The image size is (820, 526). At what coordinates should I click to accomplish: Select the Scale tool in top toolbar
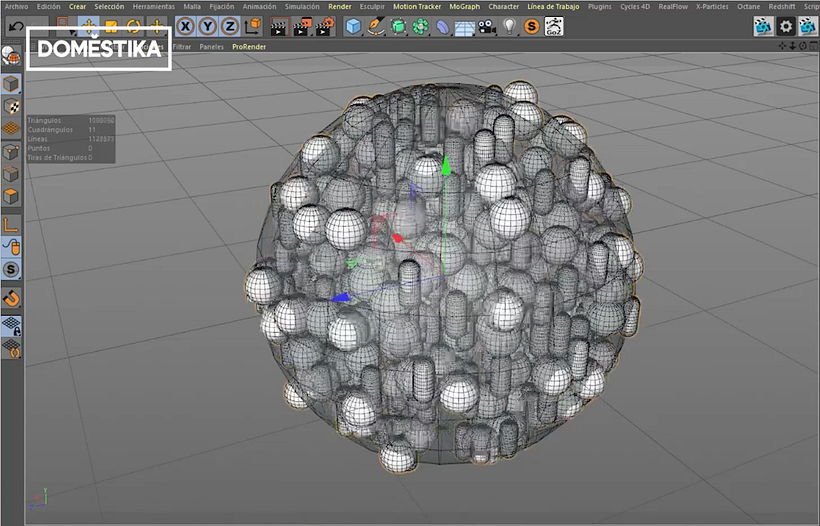click(x=111, y=26)
